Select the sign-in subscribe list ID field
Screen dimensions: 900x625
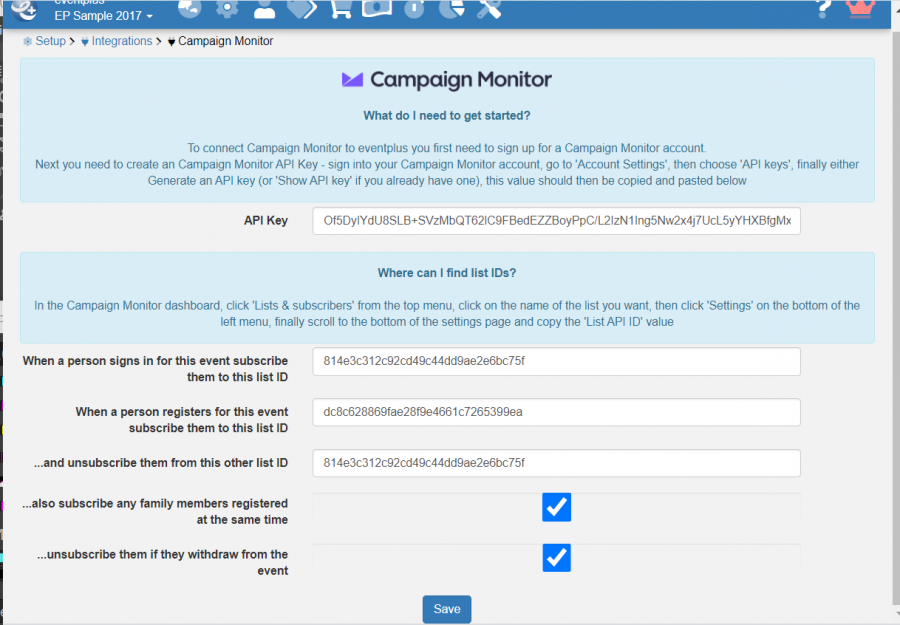[556, 361]
